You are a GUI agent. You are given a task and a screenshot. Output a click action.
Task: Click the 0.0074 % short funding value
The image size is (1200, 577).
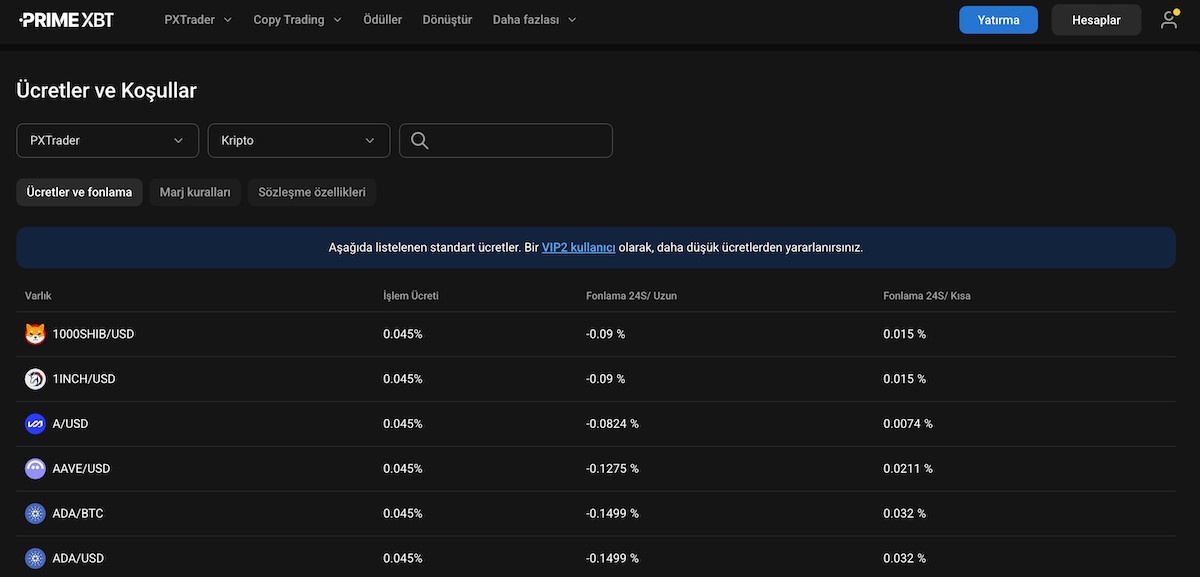click(908, 424)
